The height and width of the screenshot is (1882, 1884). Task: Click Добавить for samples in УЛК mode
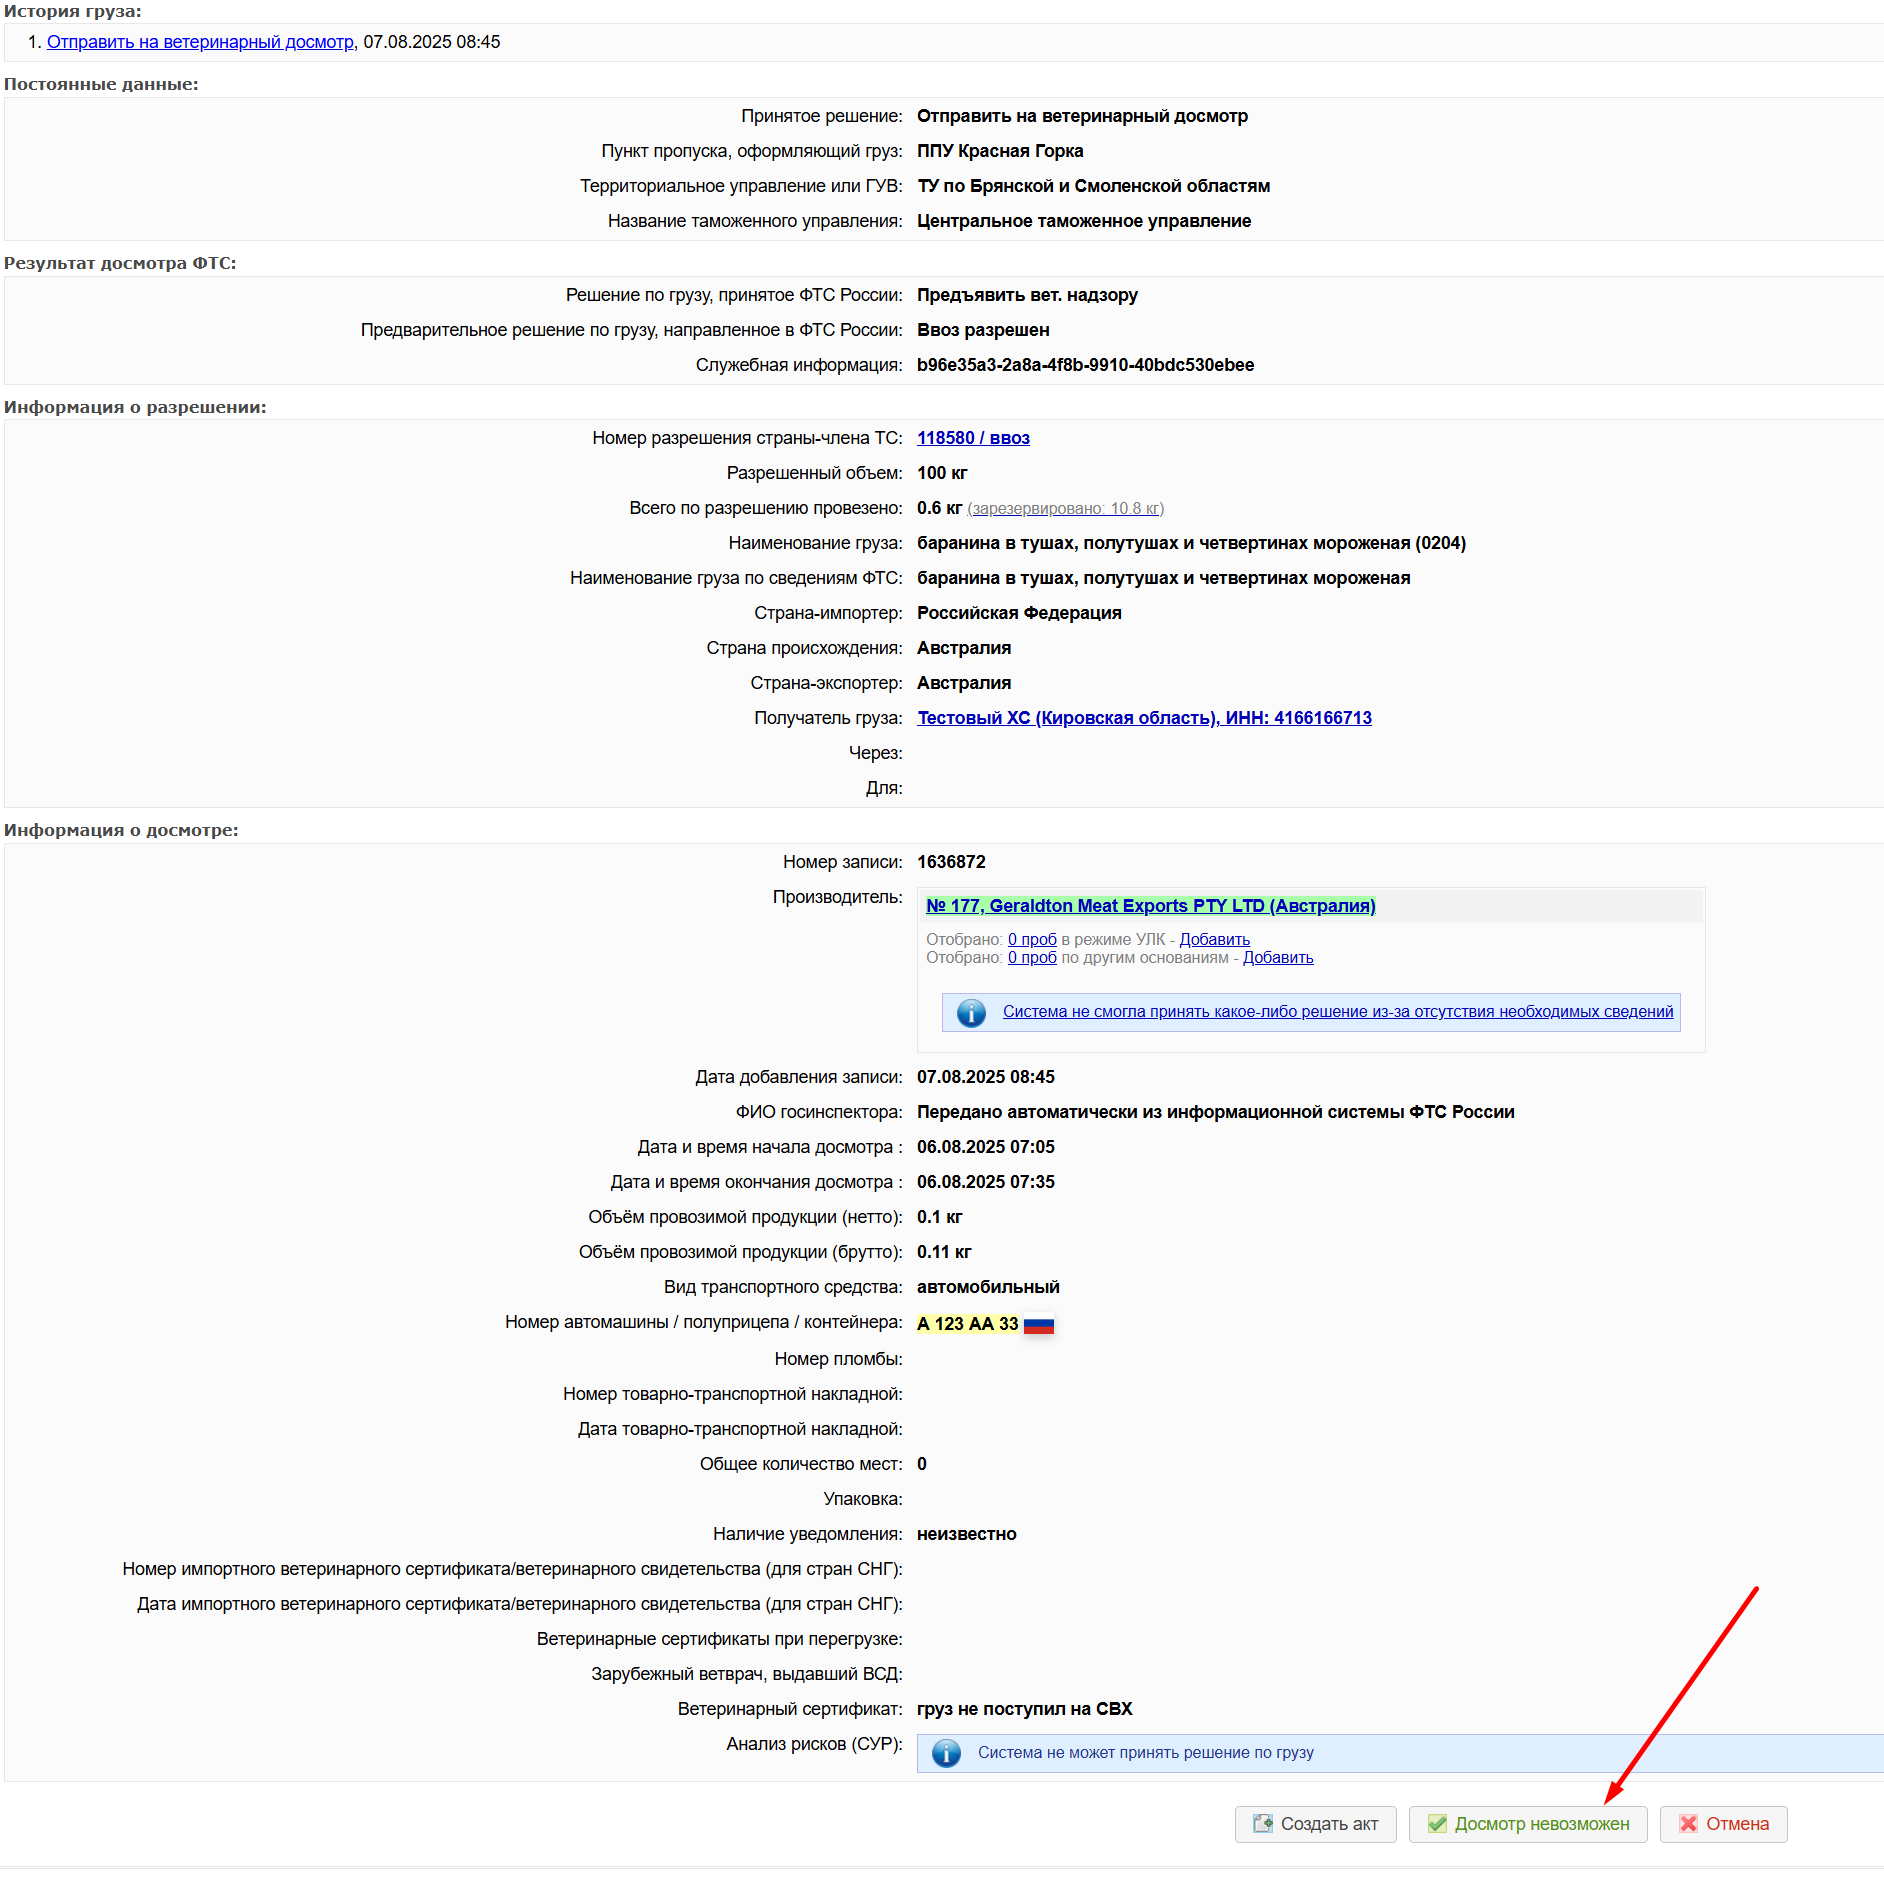[1214, 940]
